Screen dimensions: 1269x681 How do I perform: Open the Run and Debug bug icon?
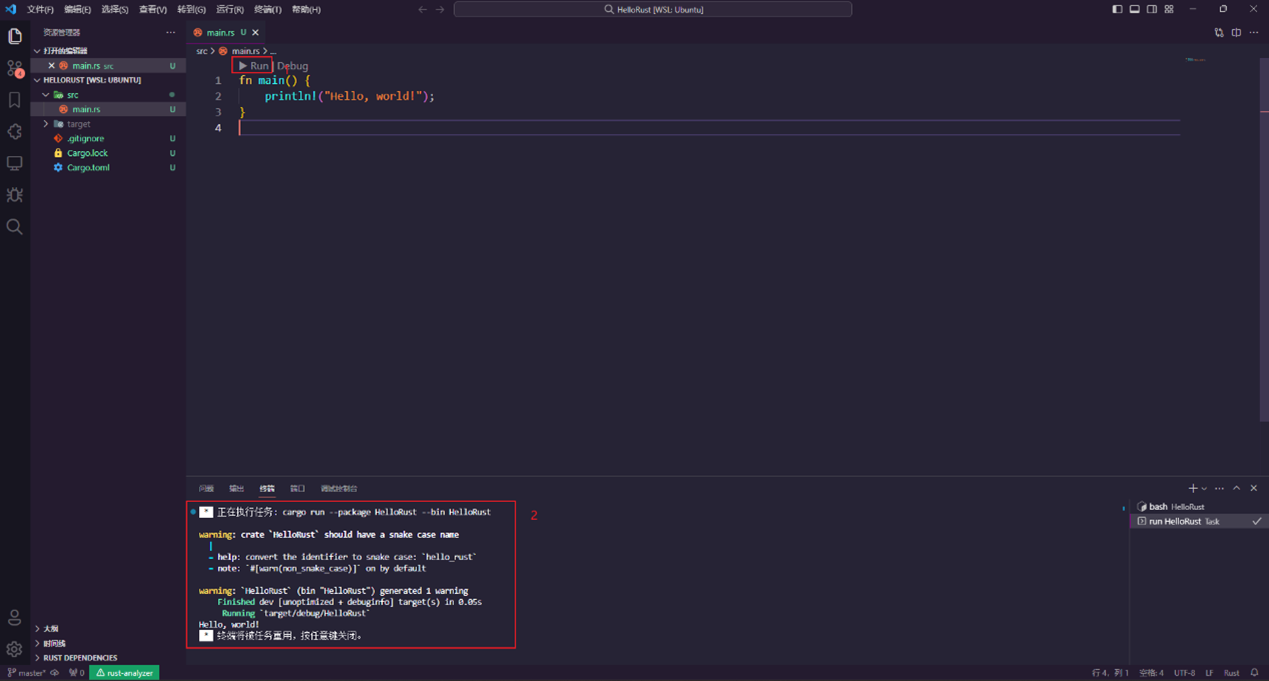(15, 195)
